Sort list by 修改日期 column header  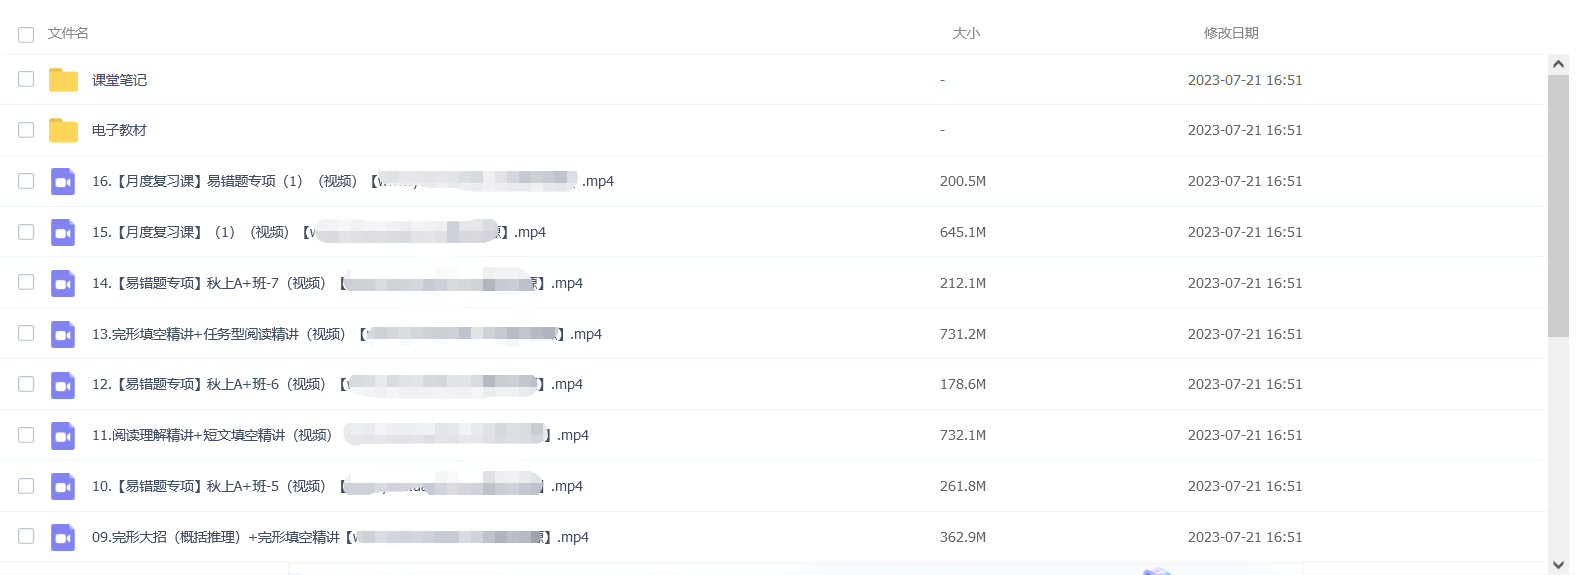pyautogui.click(x=1231, y=33)
